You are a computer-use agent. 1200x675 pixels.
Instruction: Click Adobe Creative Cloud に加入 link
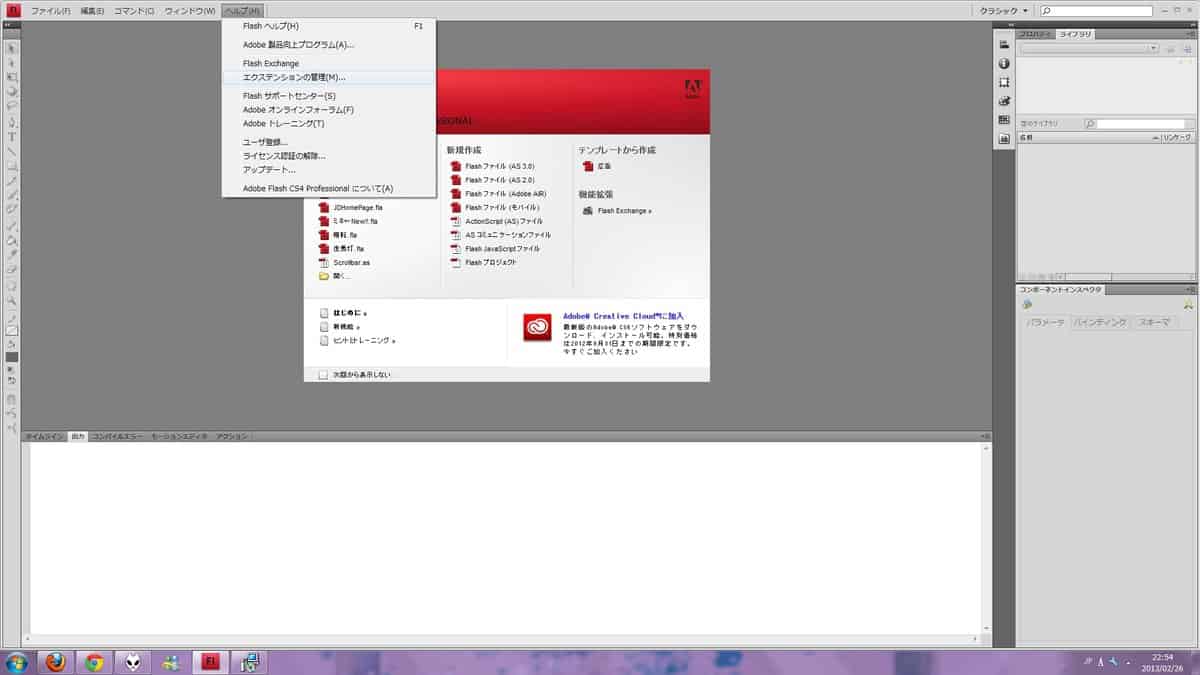623,316
